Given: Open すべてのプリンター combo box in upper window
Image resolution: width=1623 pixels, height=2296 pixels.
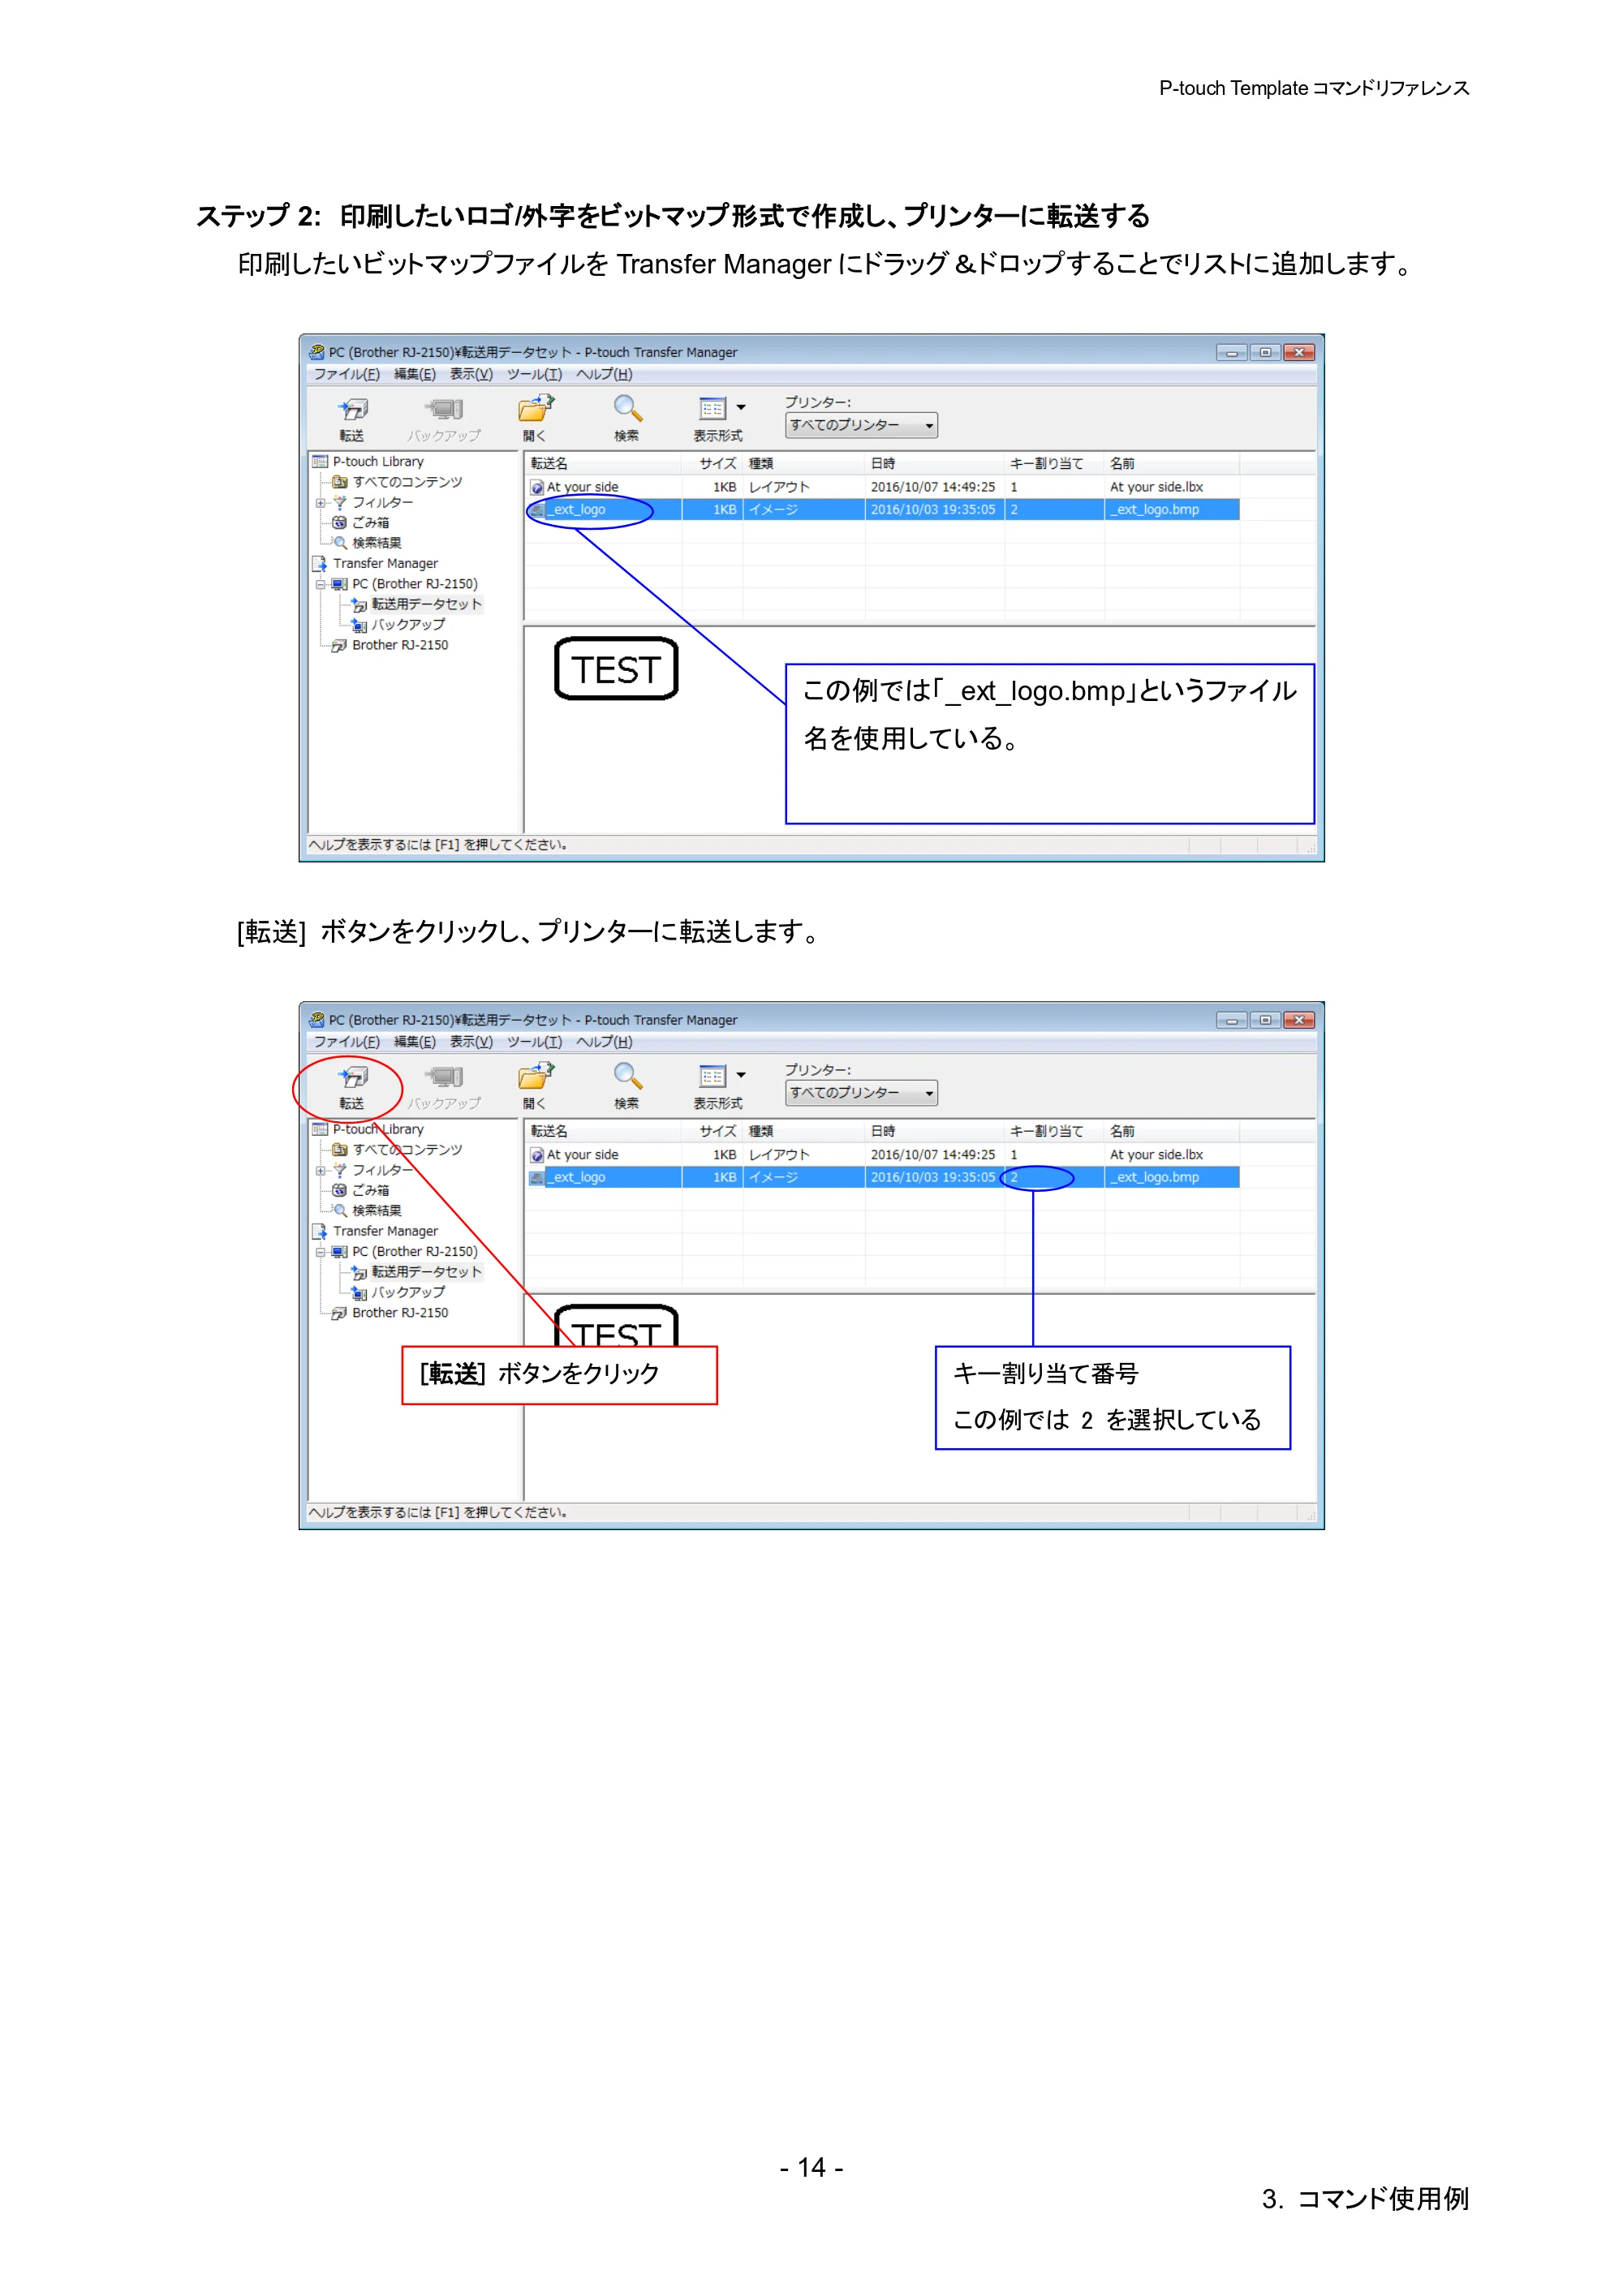Looking at the screenshot, I should [x=861, y=426].
